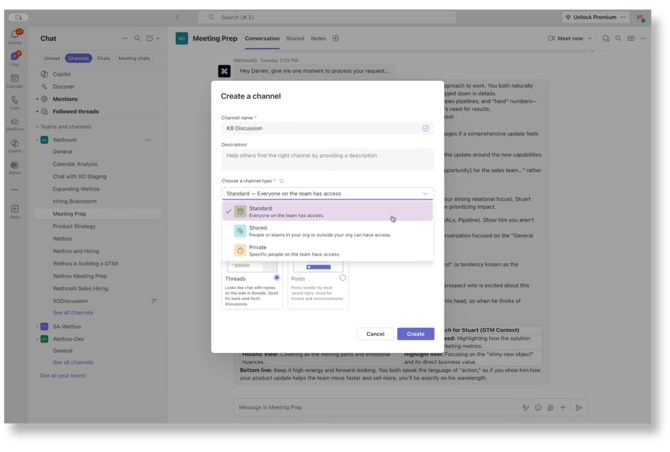Open the Calls app icon
The height and width of the screenshot is (452, 670).
pos(15,101)
